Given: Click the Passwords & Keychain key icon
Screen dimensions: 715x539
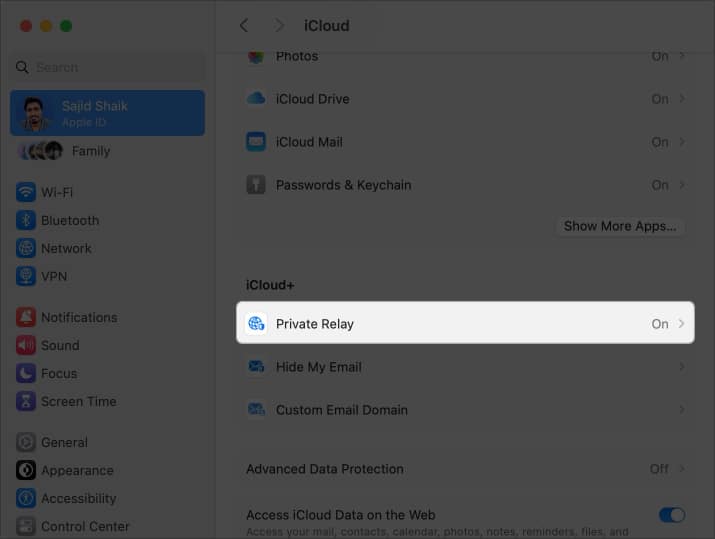Looking at the screenshot, I should 256,185.
